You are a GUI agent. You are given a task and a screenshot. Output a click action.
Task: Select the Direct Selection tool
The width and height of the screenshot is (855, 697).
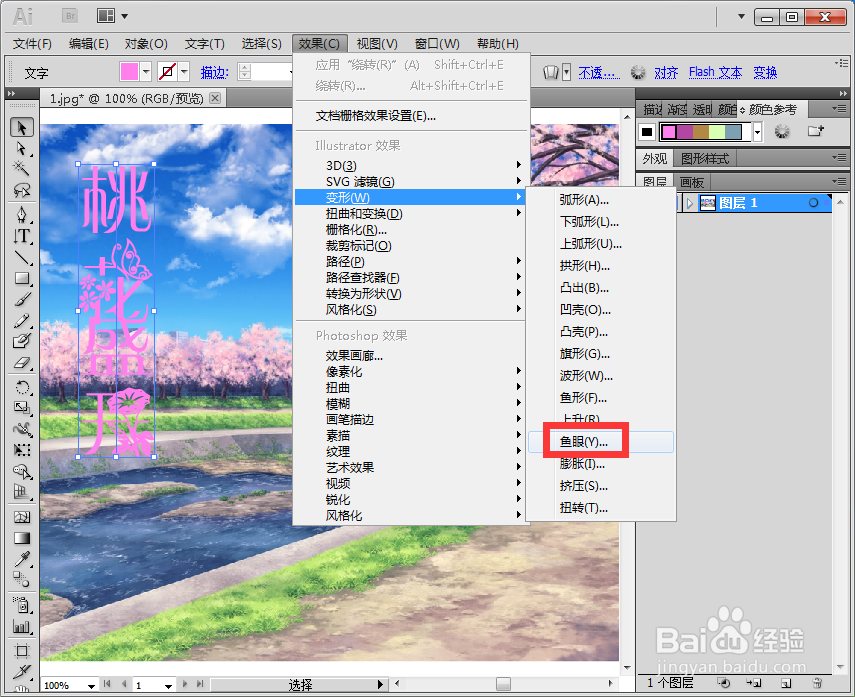[22, 148]
